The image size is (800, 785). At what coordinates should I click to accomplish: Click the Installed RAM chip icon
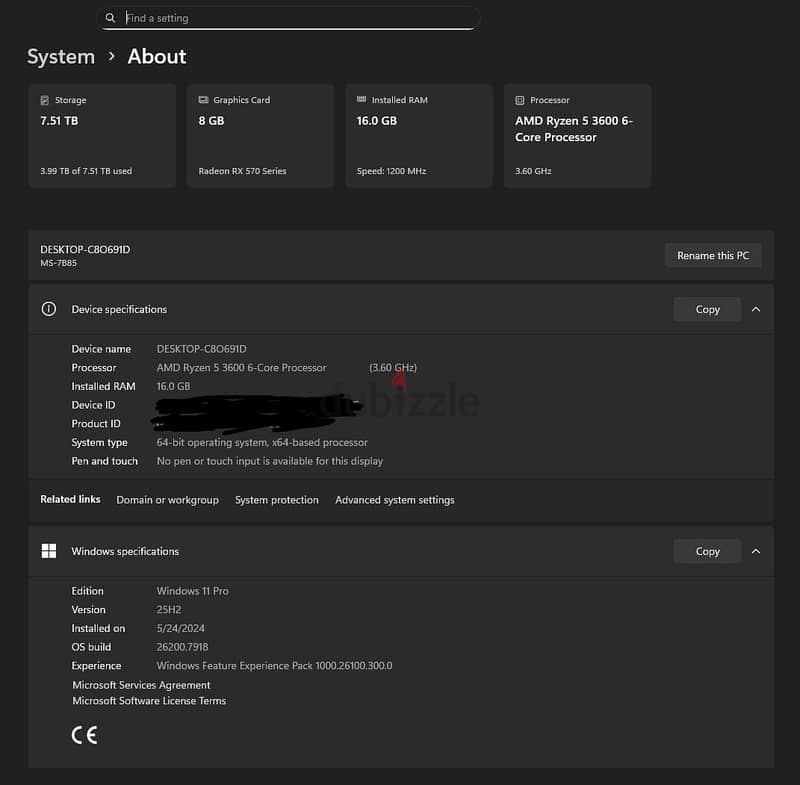361,99
